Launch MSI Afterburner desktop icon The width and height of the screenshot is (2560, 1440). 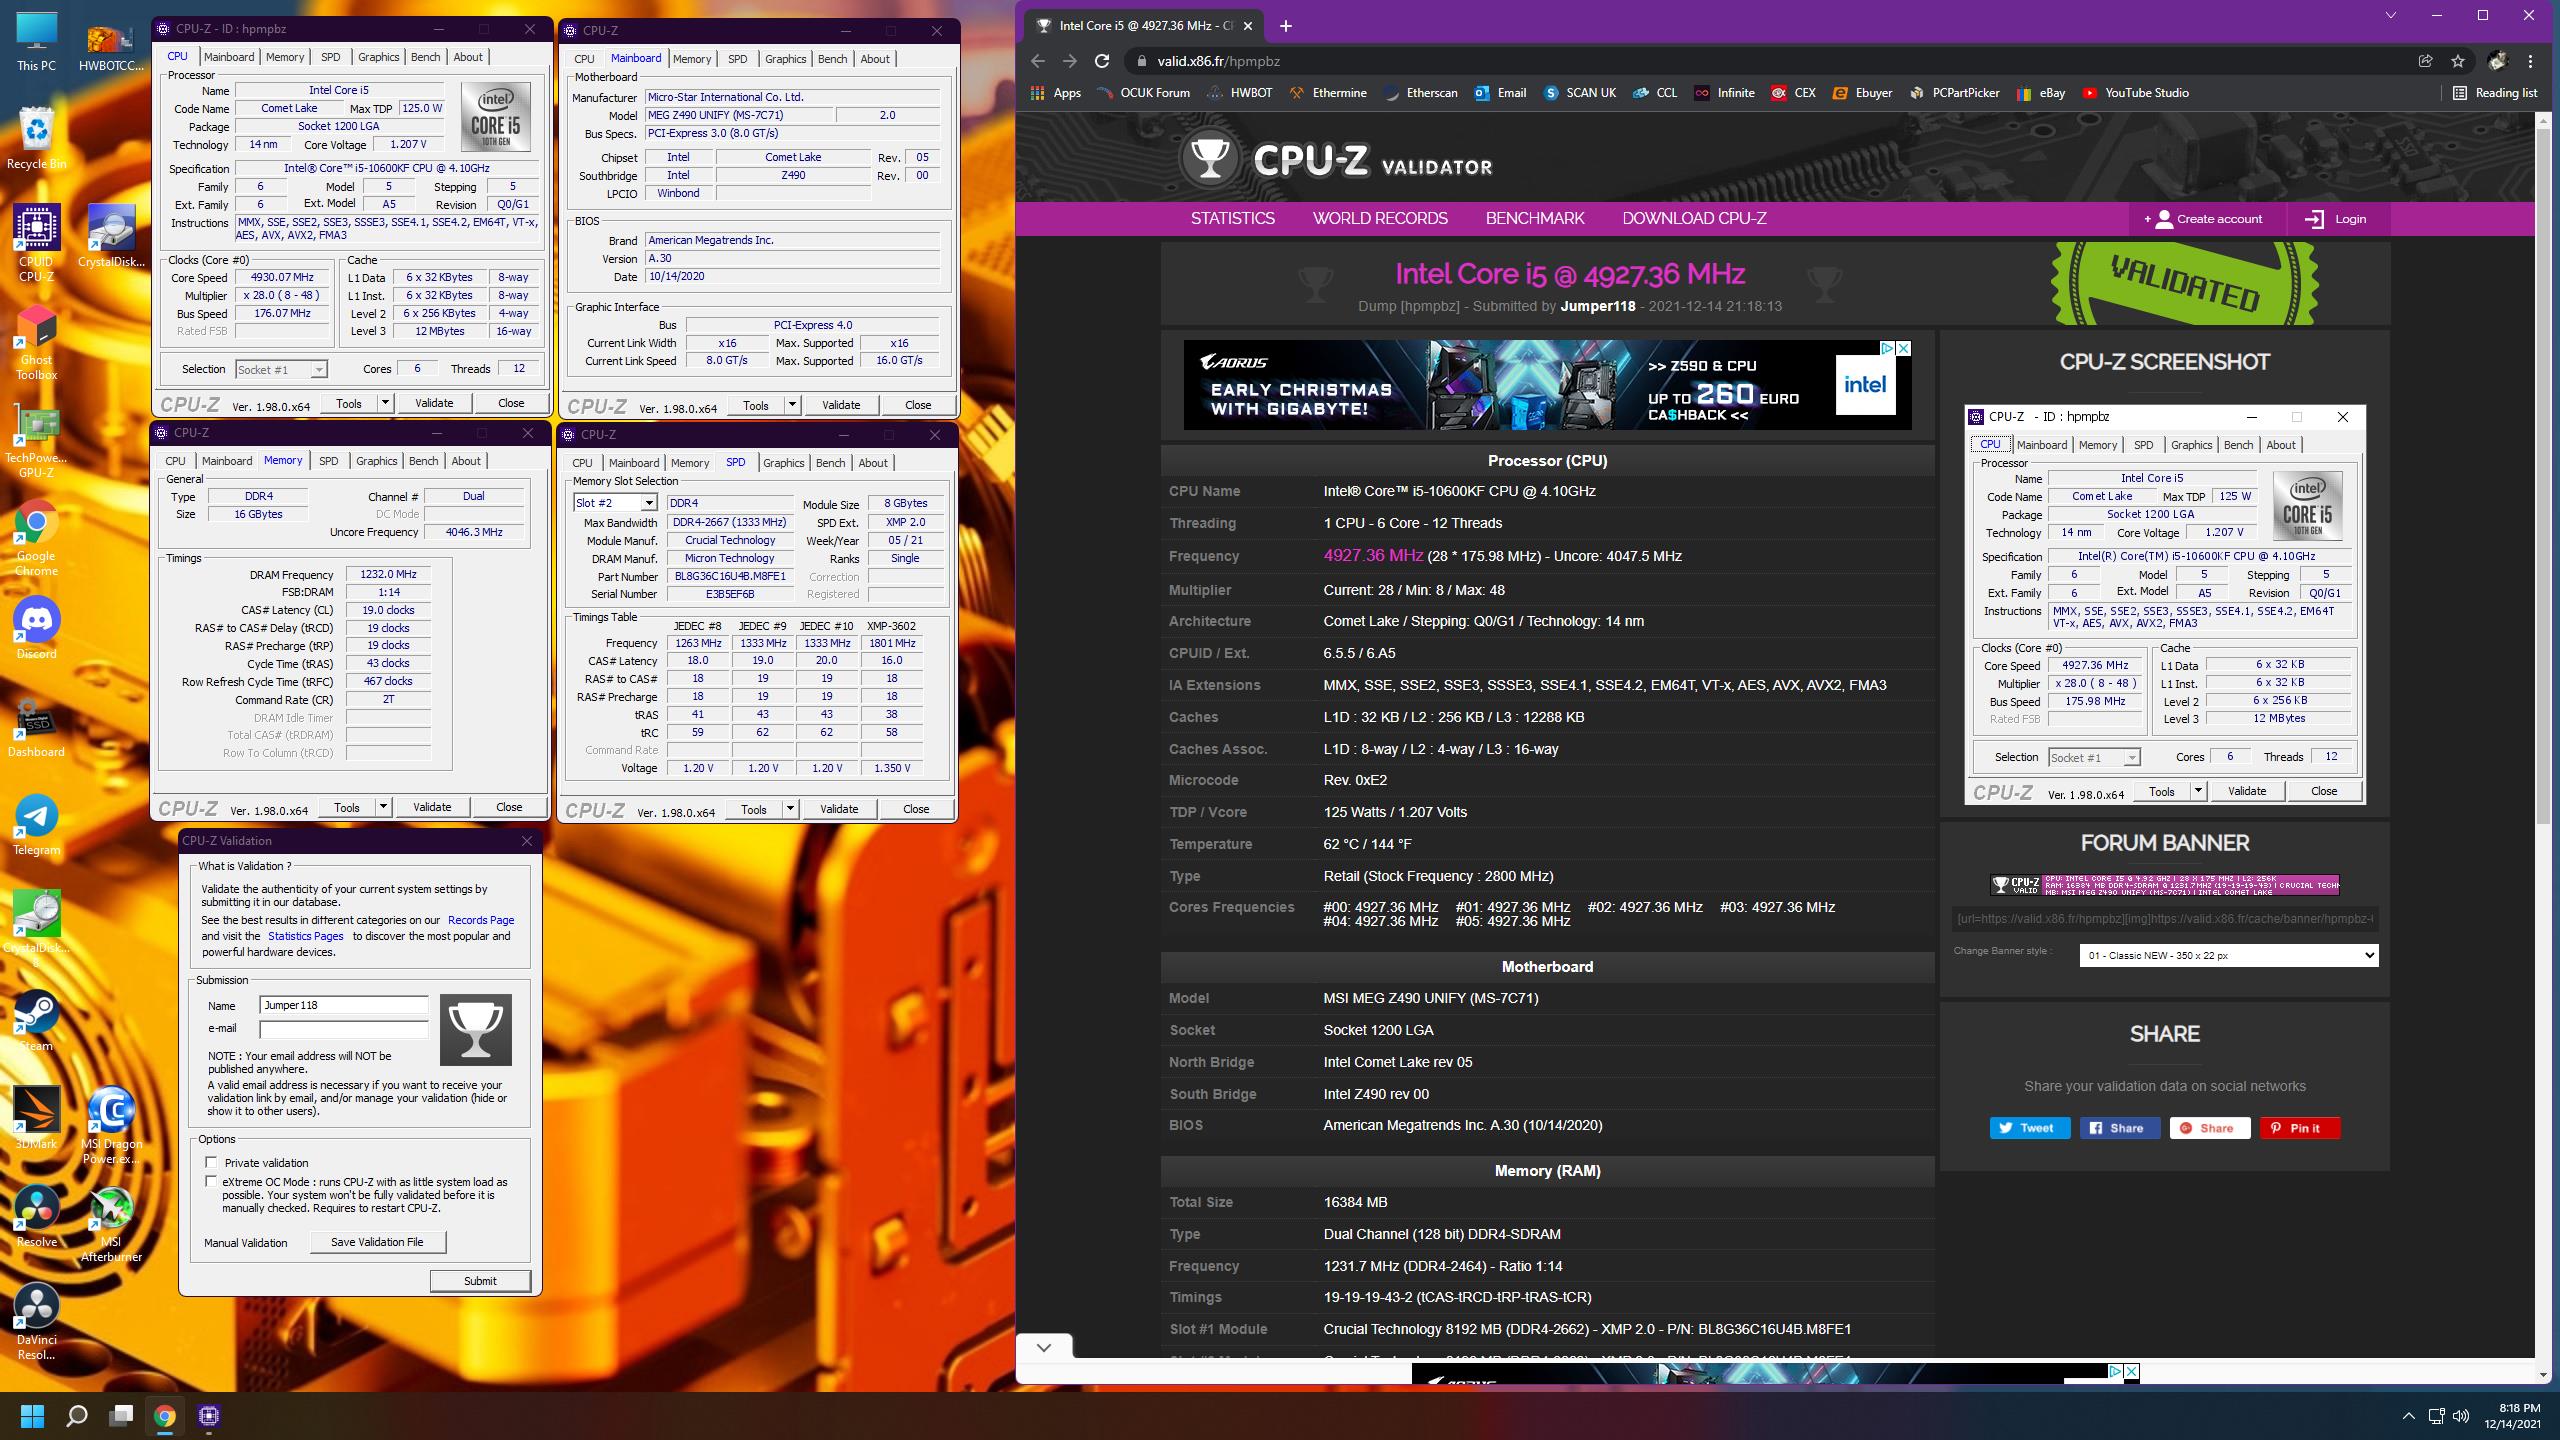tap(111, 1225)
